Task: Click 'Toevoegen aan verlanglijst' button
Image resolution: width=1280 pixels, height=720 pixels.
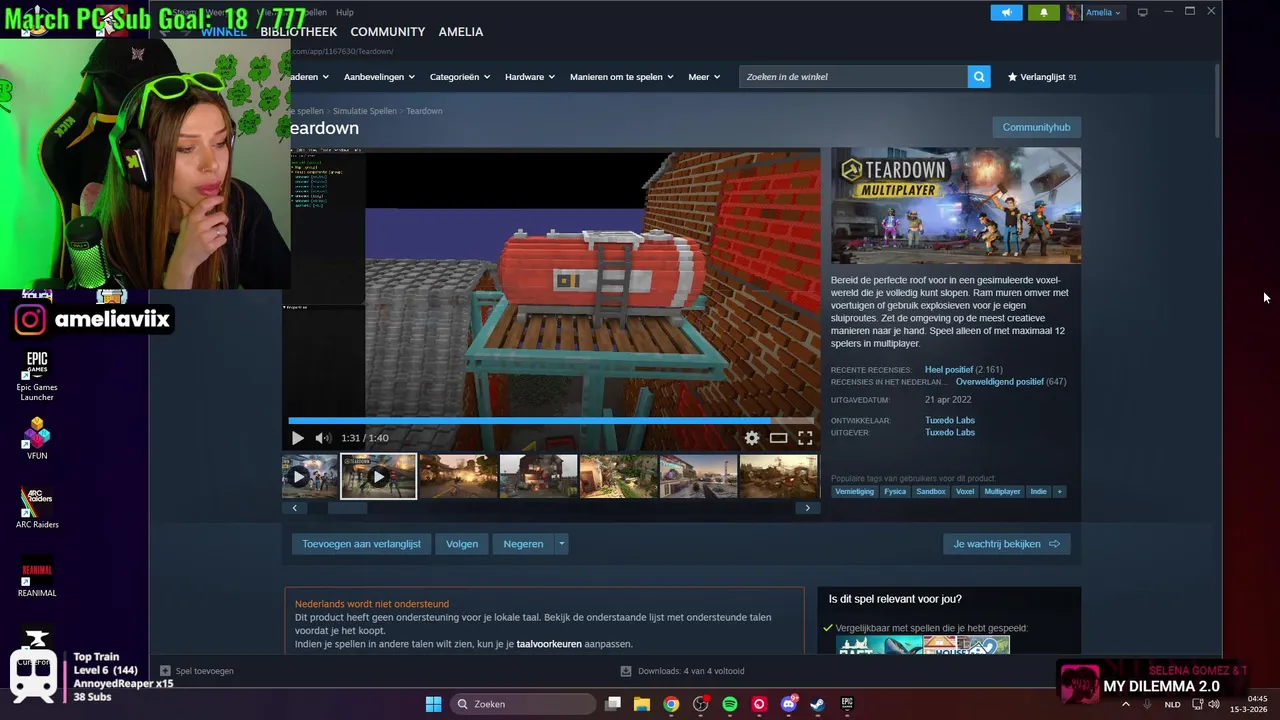Action: (361, 544)
